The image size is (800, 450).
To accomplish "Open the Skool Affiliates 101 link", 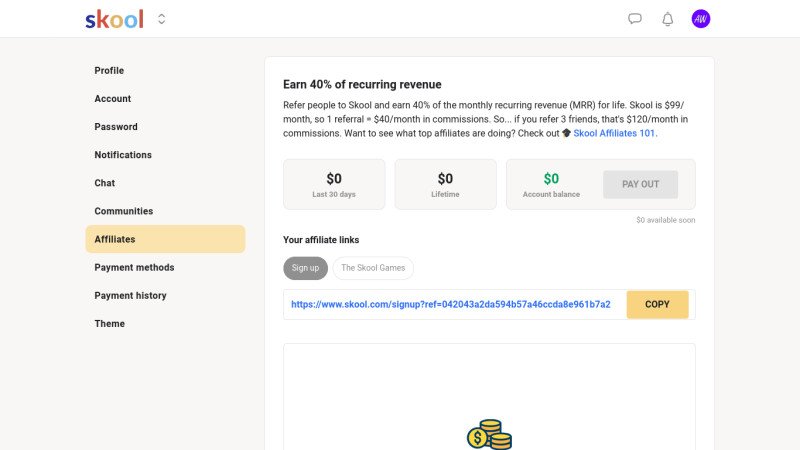I will click(x=614, y=133).
